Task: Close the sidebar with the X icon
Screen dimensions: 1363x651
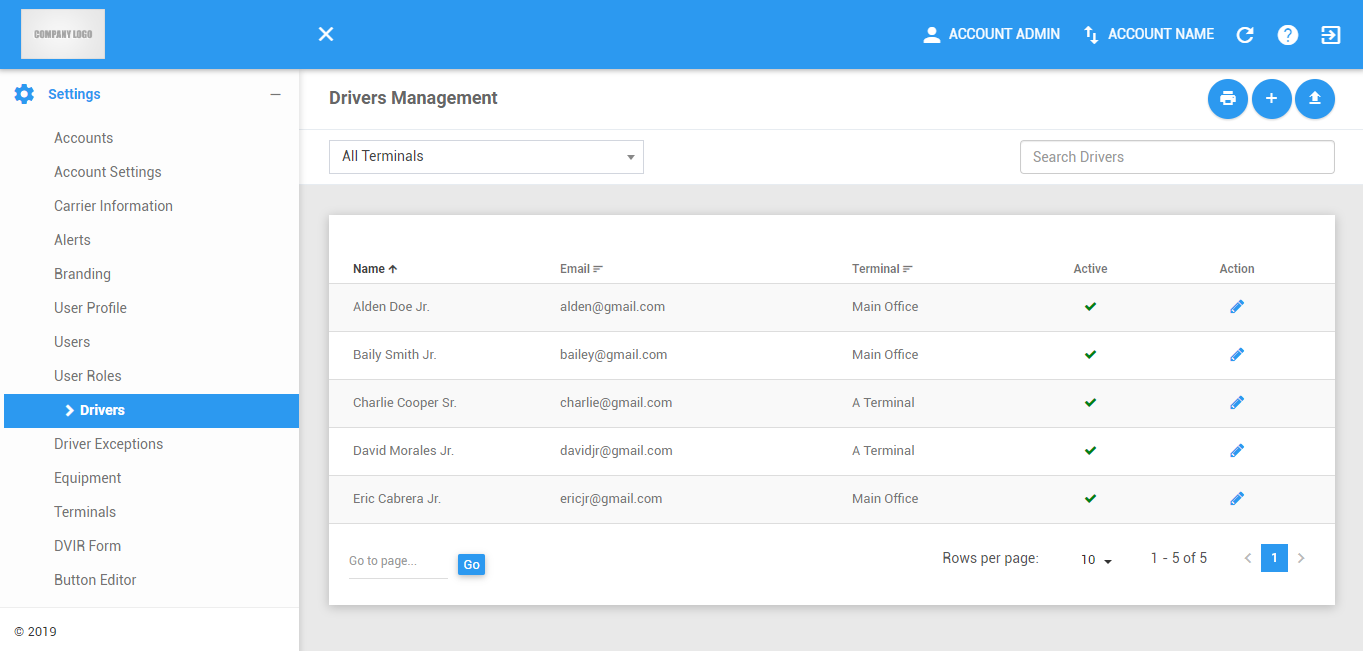Action: pos(326,34)
